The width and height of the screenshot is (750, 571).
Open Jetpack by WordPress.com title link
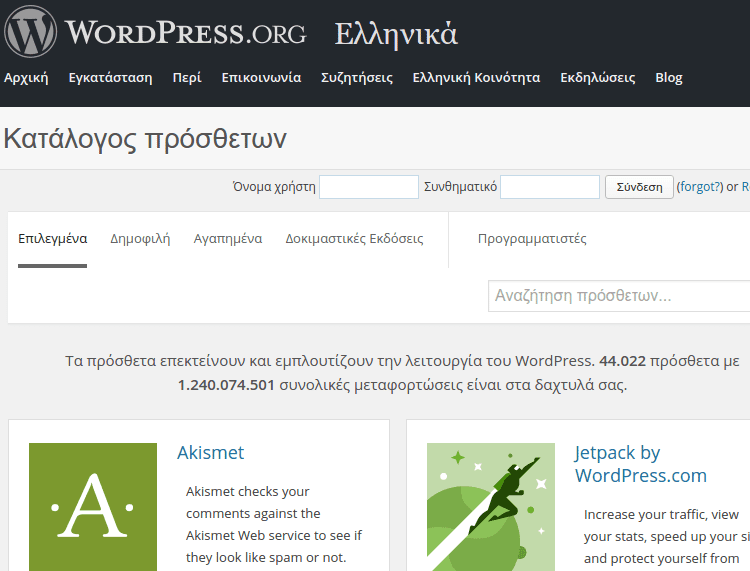(x=640, y=464)
